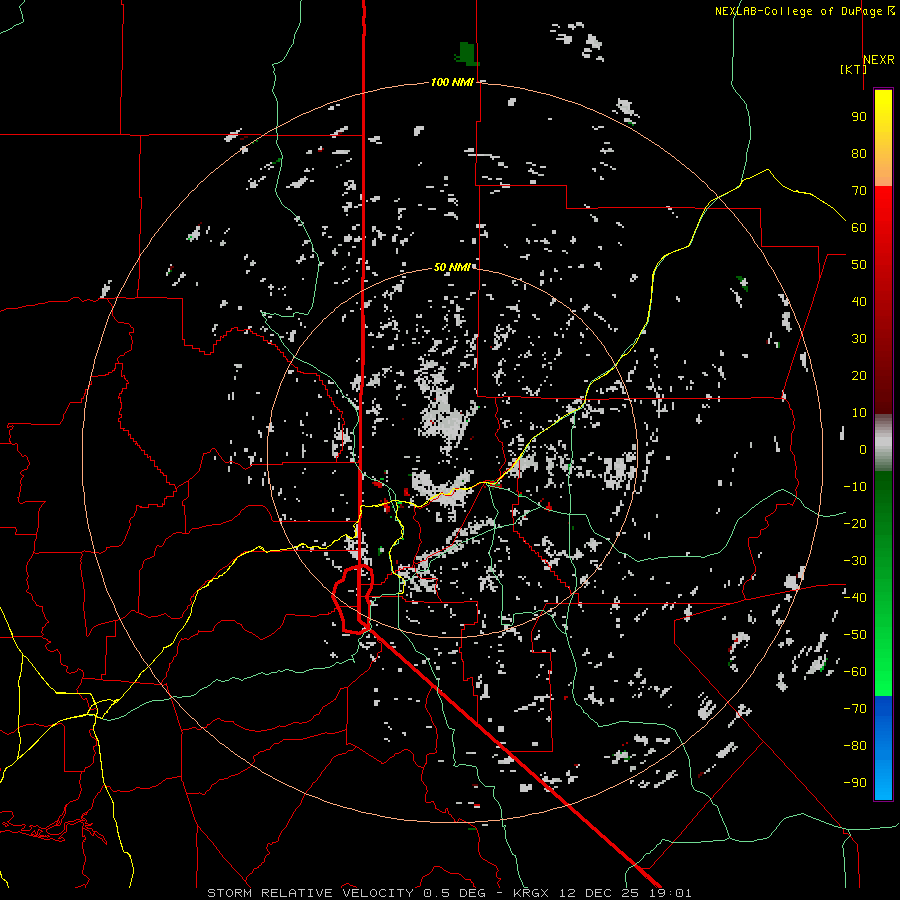This screenshot has width=900, height=900.
Task: Click the gray zero-velocity segment of the color bar
Action: (x=883, y=443)
